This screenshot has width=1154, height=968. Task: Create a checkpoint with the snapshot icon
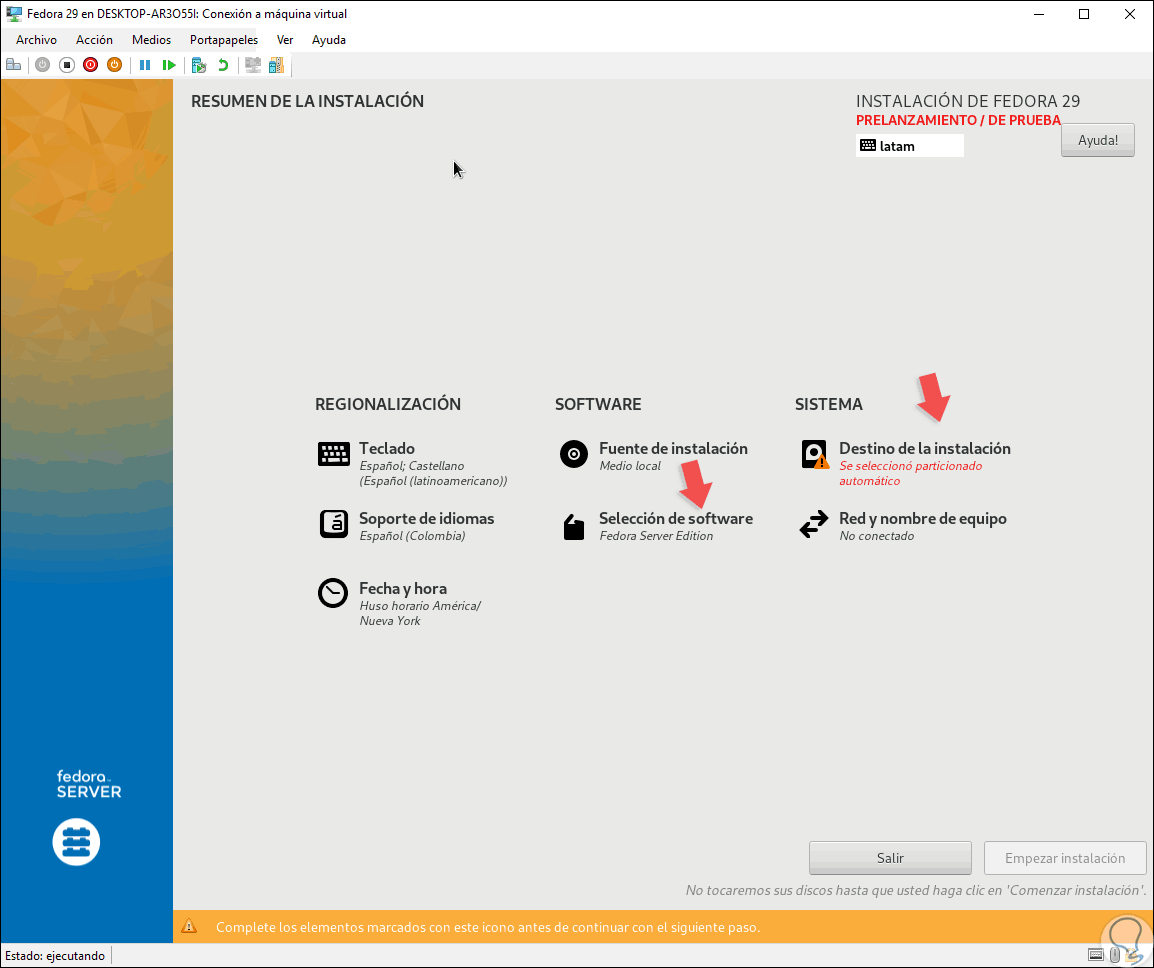199,65
